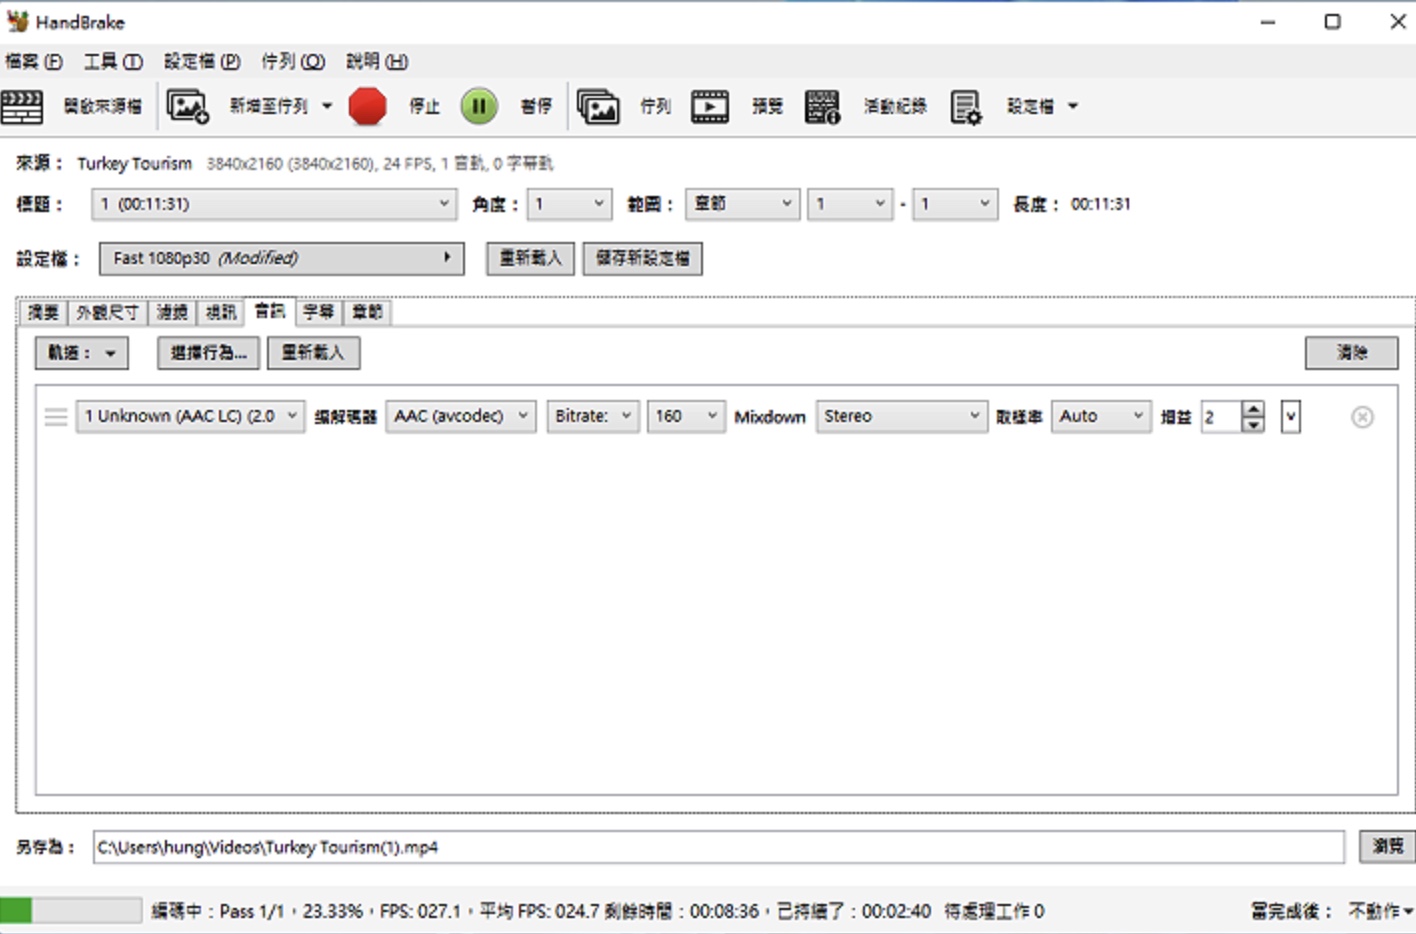Open the AAC (avcodec) encoder dropdown
The height and width of the screenshot is (934, 1416).
click(461, 416)
